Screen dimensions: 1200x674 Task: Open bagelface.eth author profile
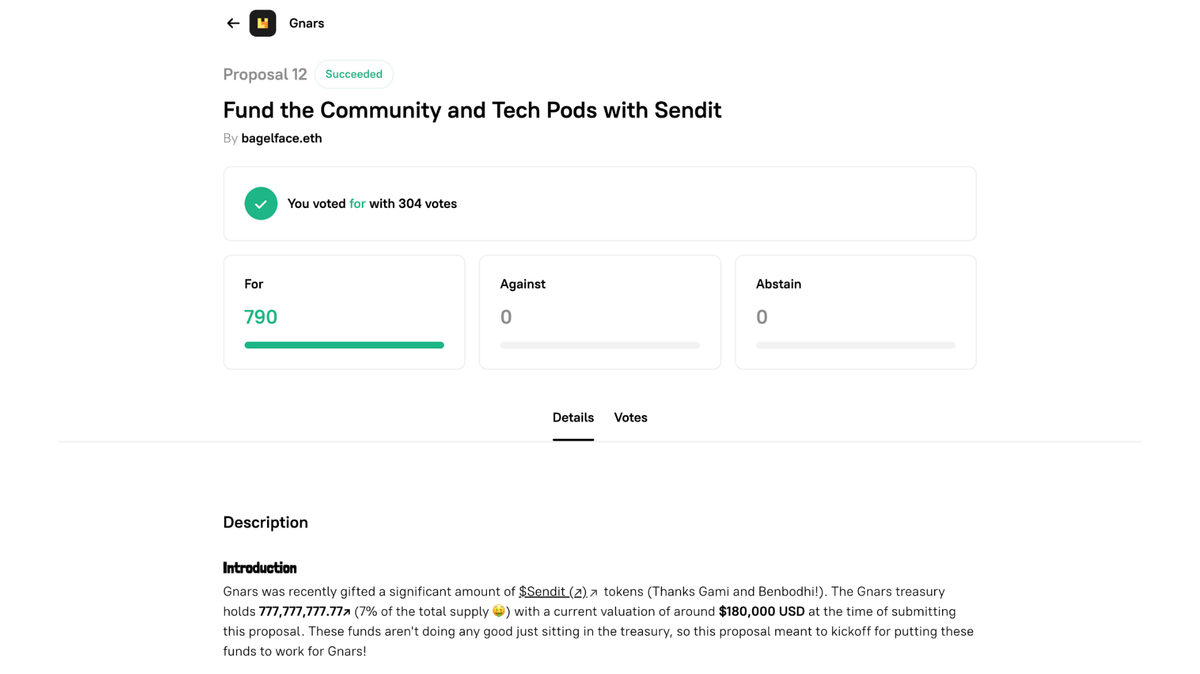tap(281, 138)
